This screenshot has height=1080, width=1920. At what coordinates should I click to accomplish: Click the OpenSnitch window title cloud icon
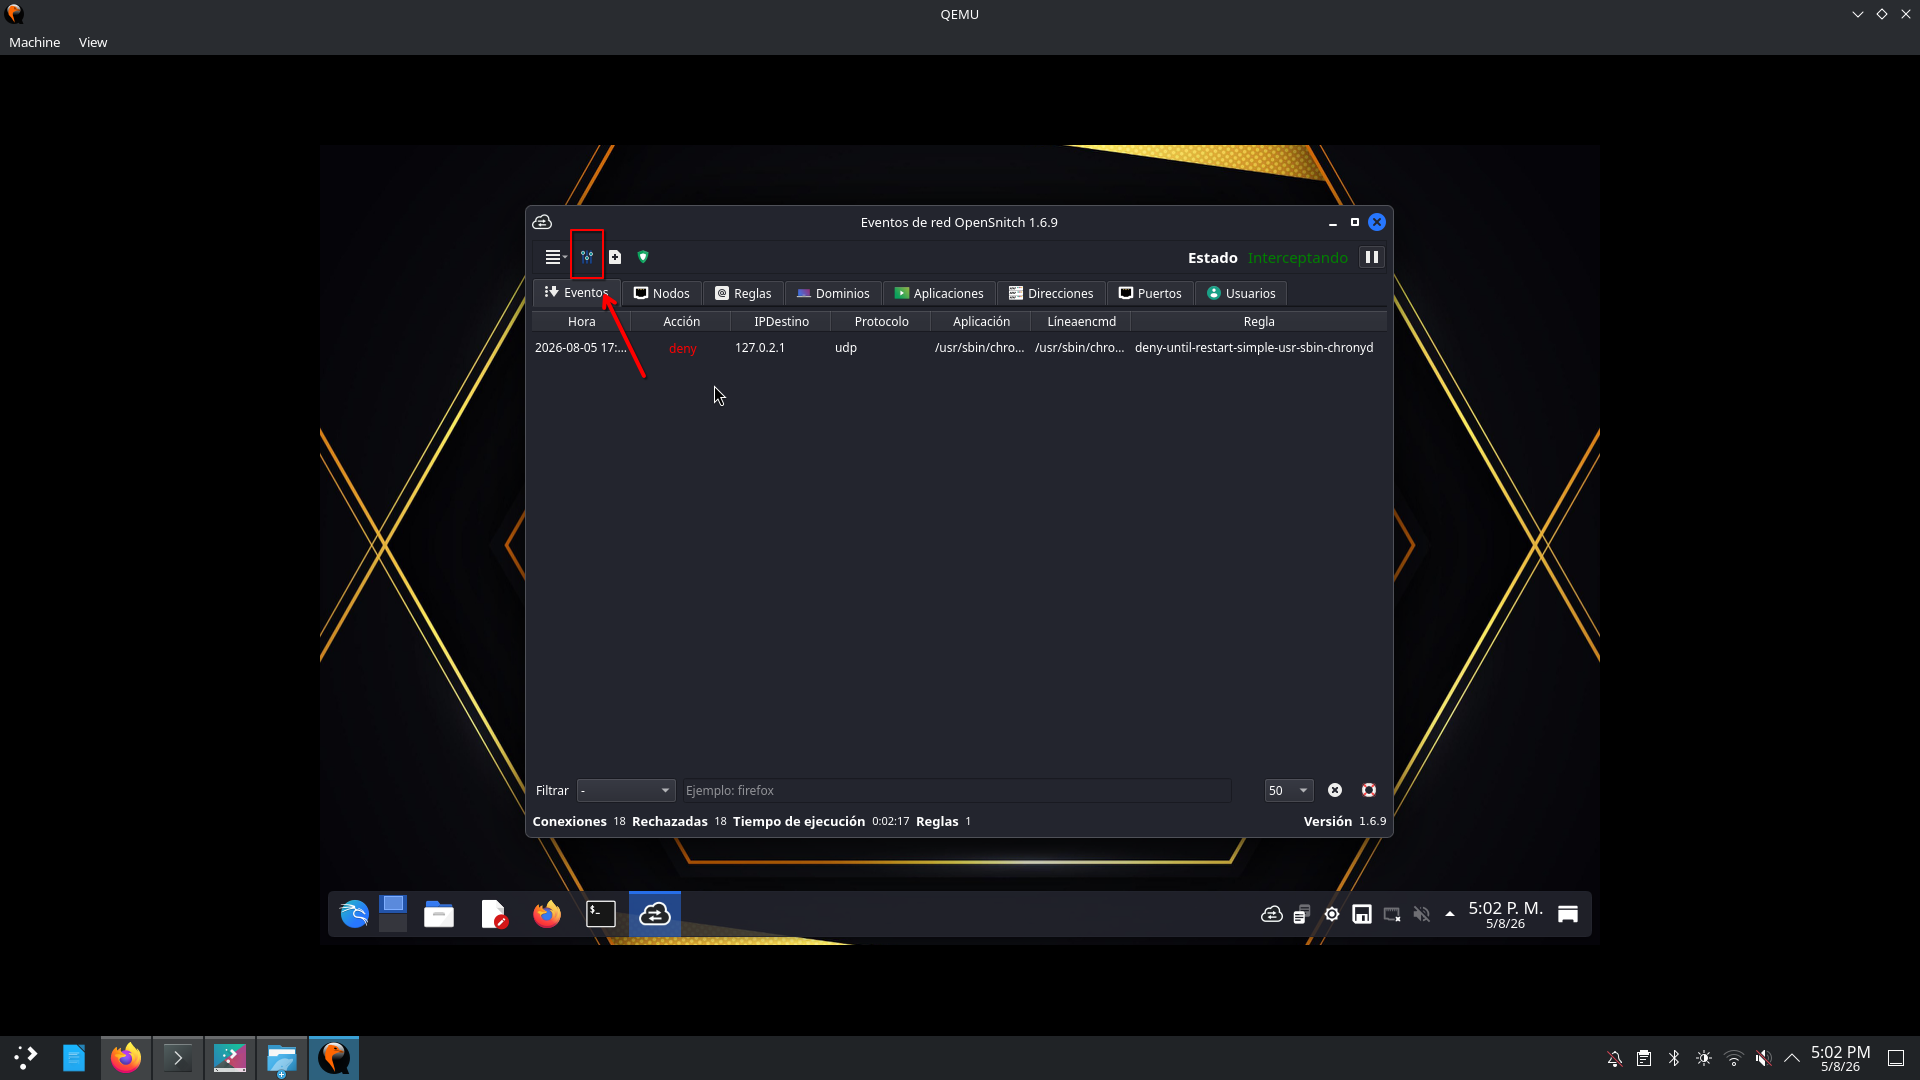coord(542,222)
